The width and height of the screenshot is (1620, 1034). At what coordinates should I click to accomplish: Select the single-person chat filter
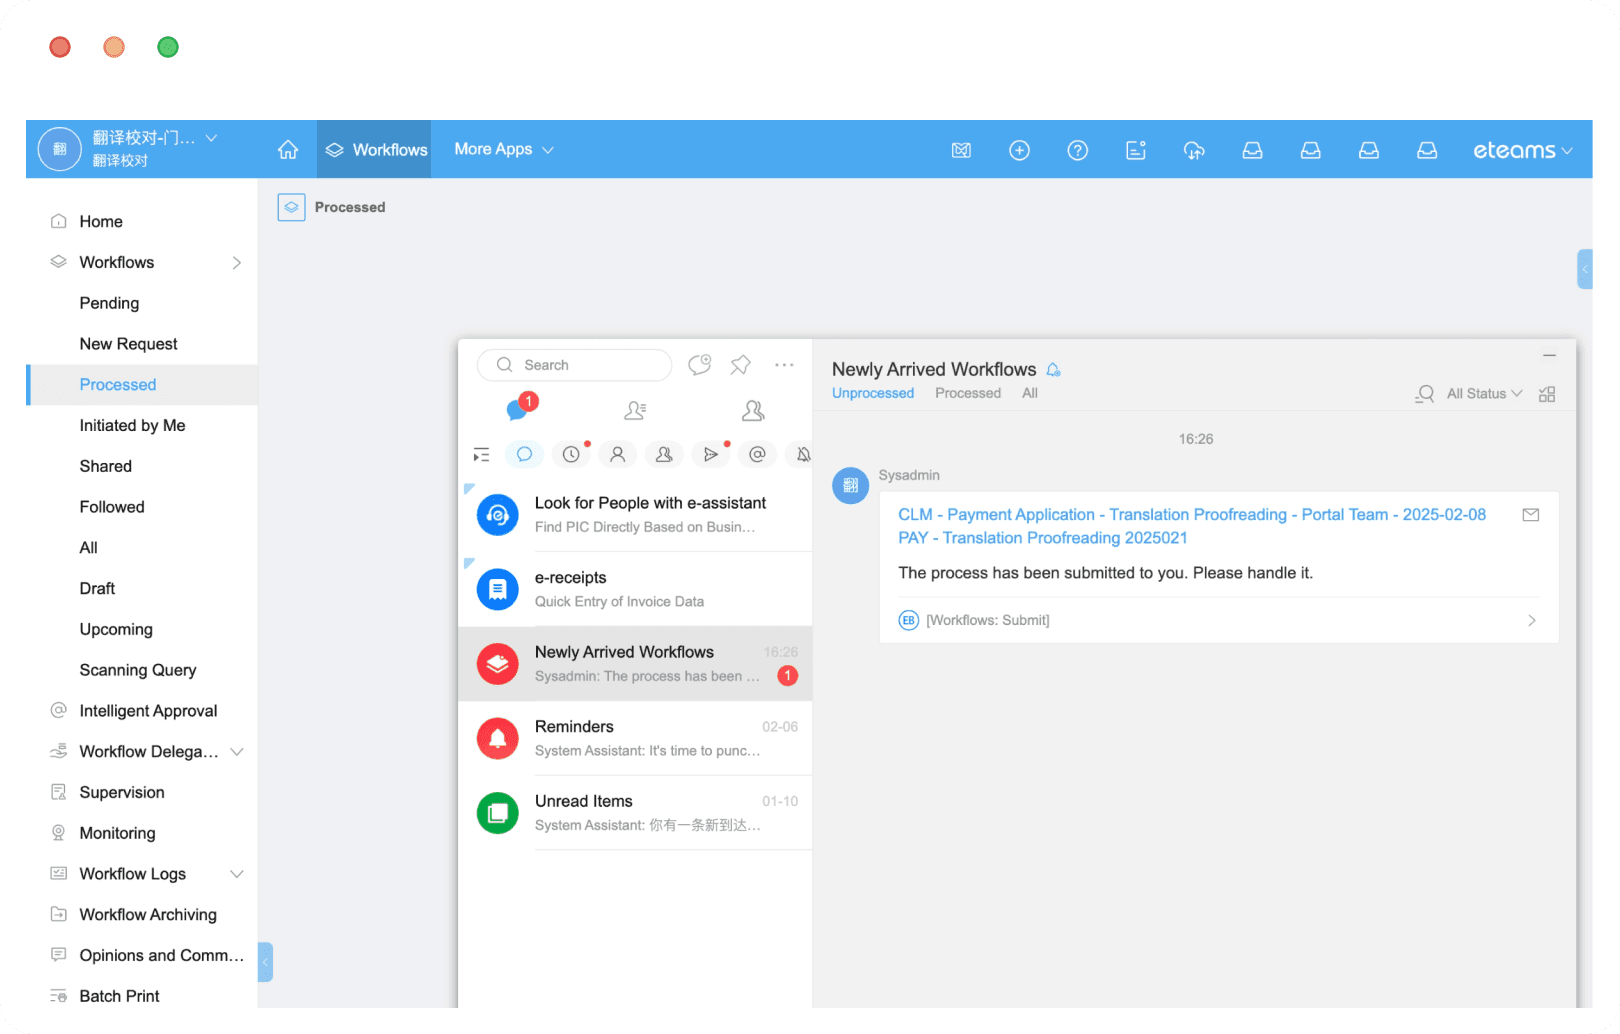click(618, 454)
